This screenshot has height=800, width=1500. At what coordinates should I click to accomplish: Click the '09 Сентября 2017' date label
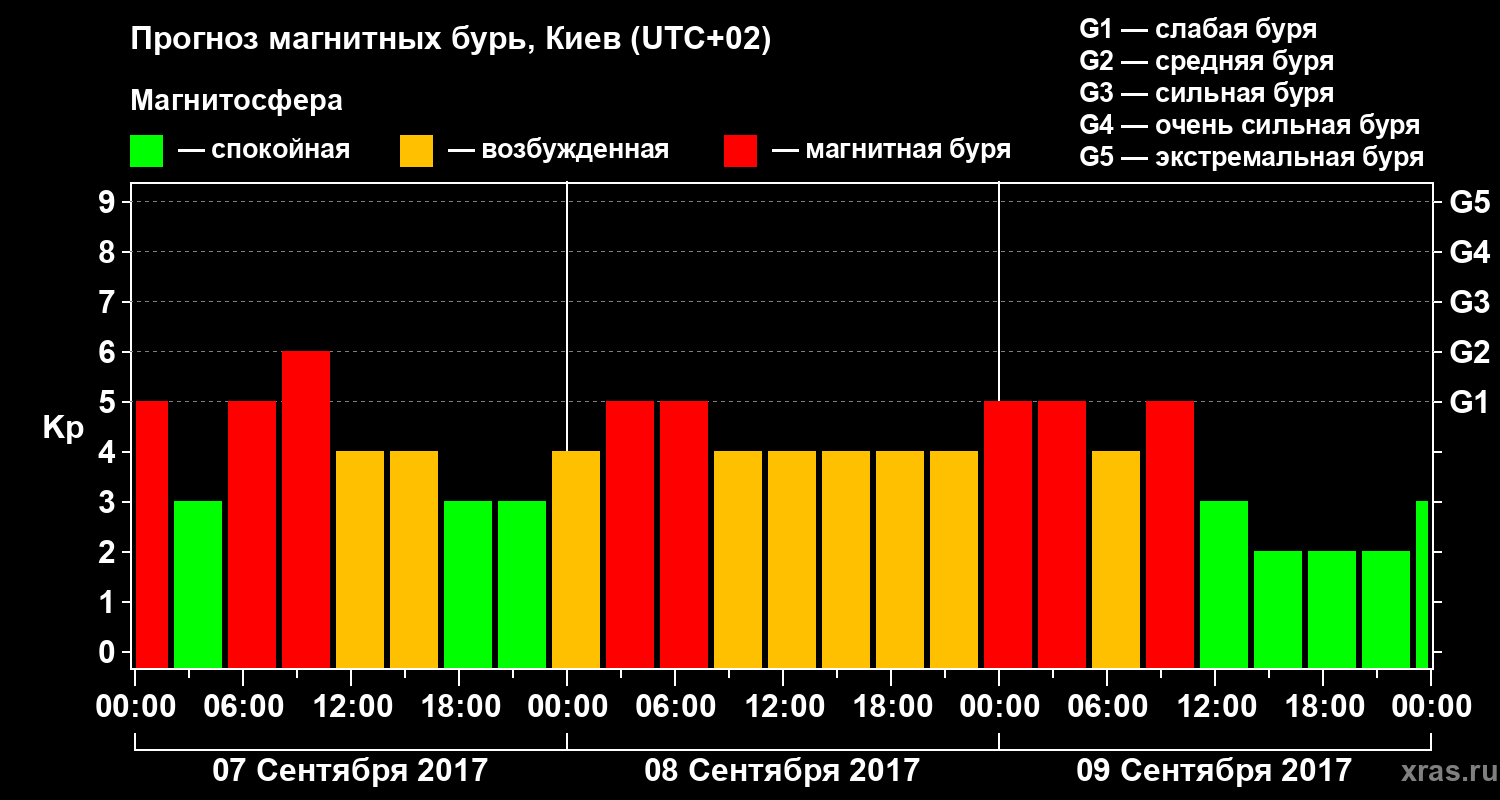coord(1214,771)
